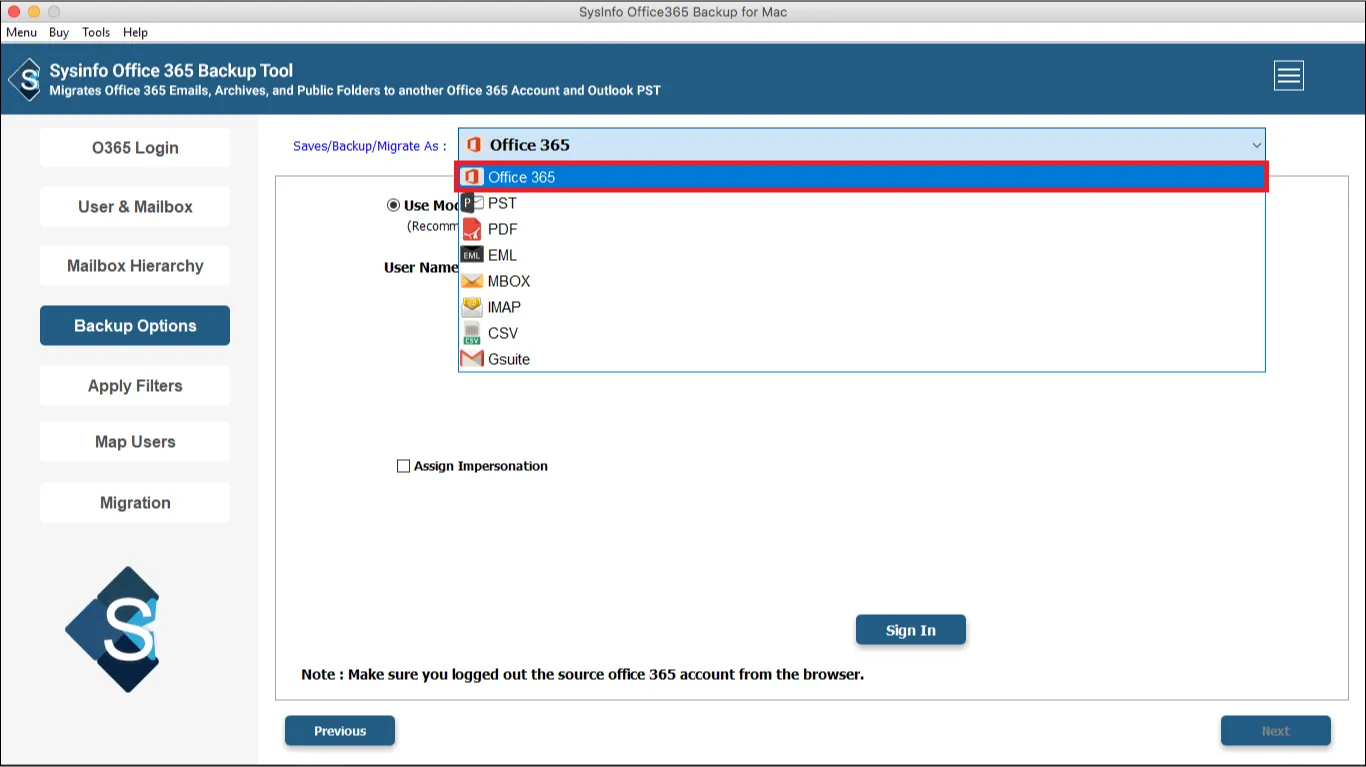The height and width of the screenshot is (767, 1366).
Task: Open the Menu menu
Action: click(x=22, y=32)
